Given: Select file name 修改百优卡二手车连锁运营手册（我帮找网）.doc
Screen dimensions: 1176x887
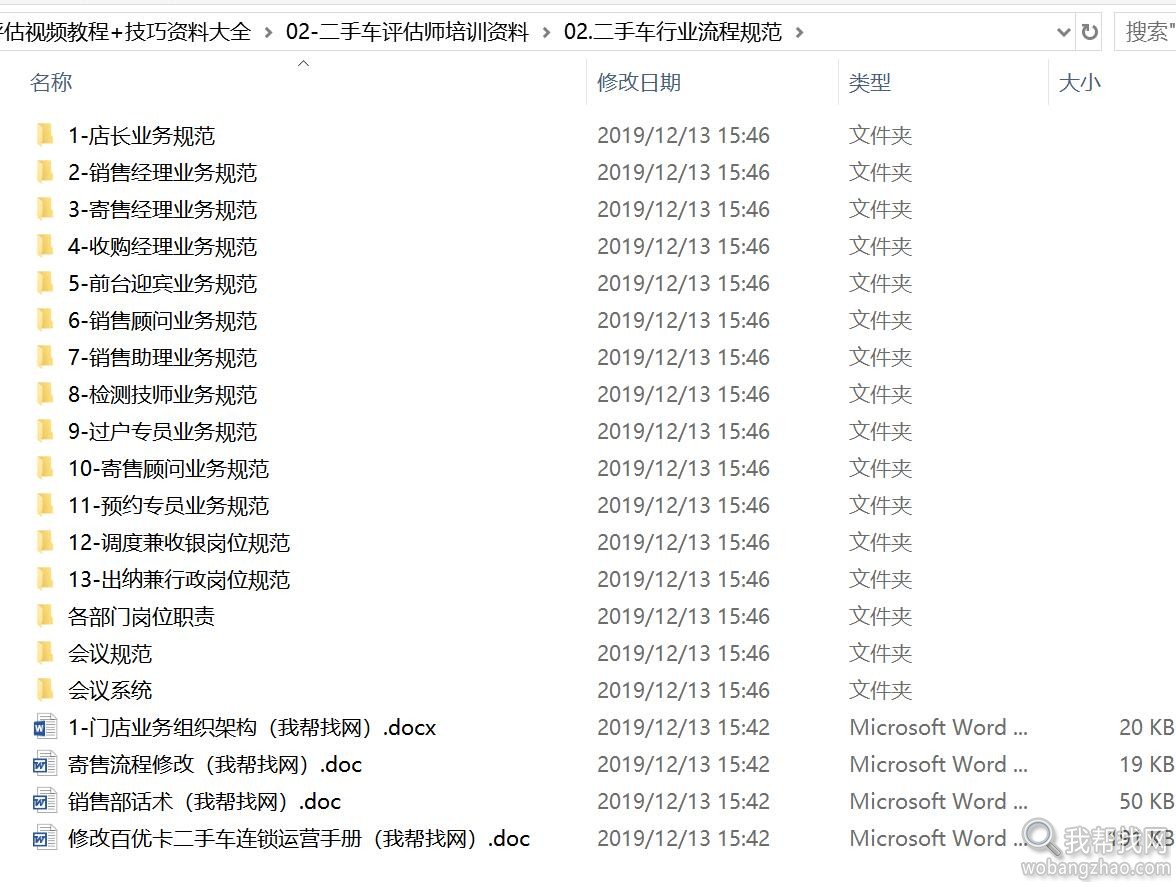Looking at the screenshot, I should click(299, 838).
